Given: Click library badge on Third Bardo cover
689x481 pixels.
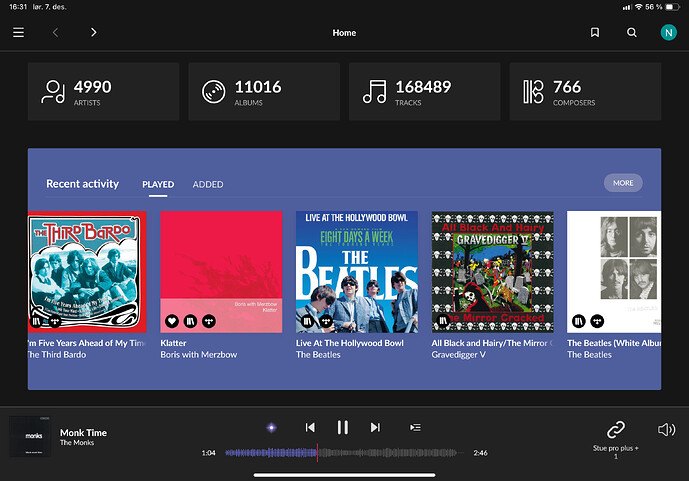Looking at the screenshot, I should point(36,321).
